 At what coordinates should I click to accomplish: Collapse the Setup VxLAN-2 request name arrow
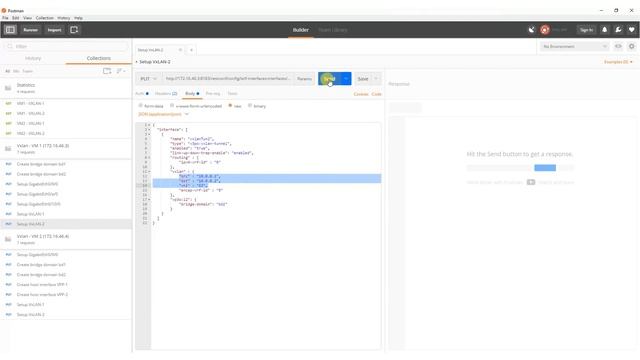(137, 62)
